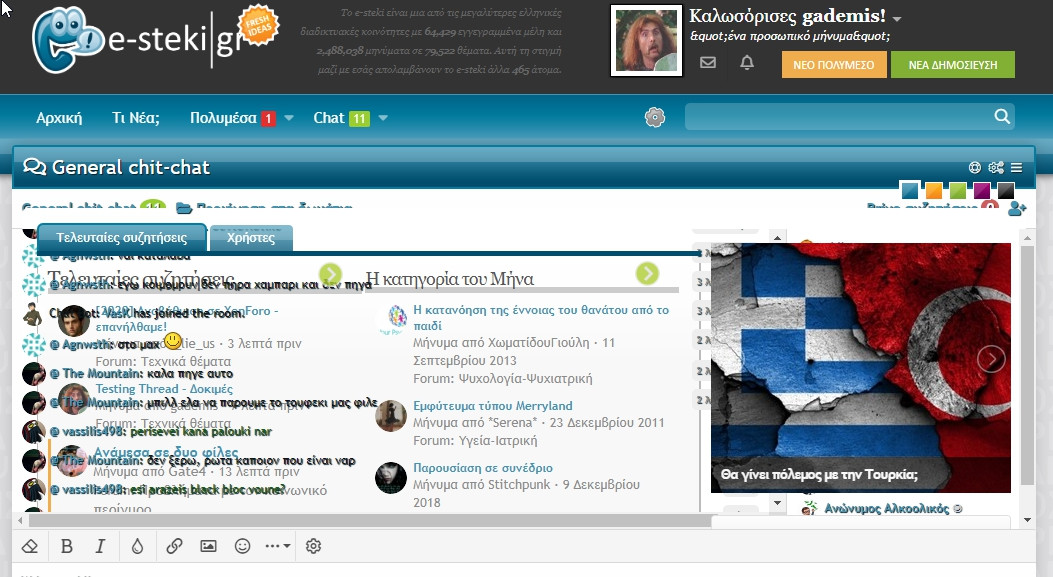Switch to the Χρήστες tab
The width and height of the screenshot is (1053, 577).
[x=250, y=238]
